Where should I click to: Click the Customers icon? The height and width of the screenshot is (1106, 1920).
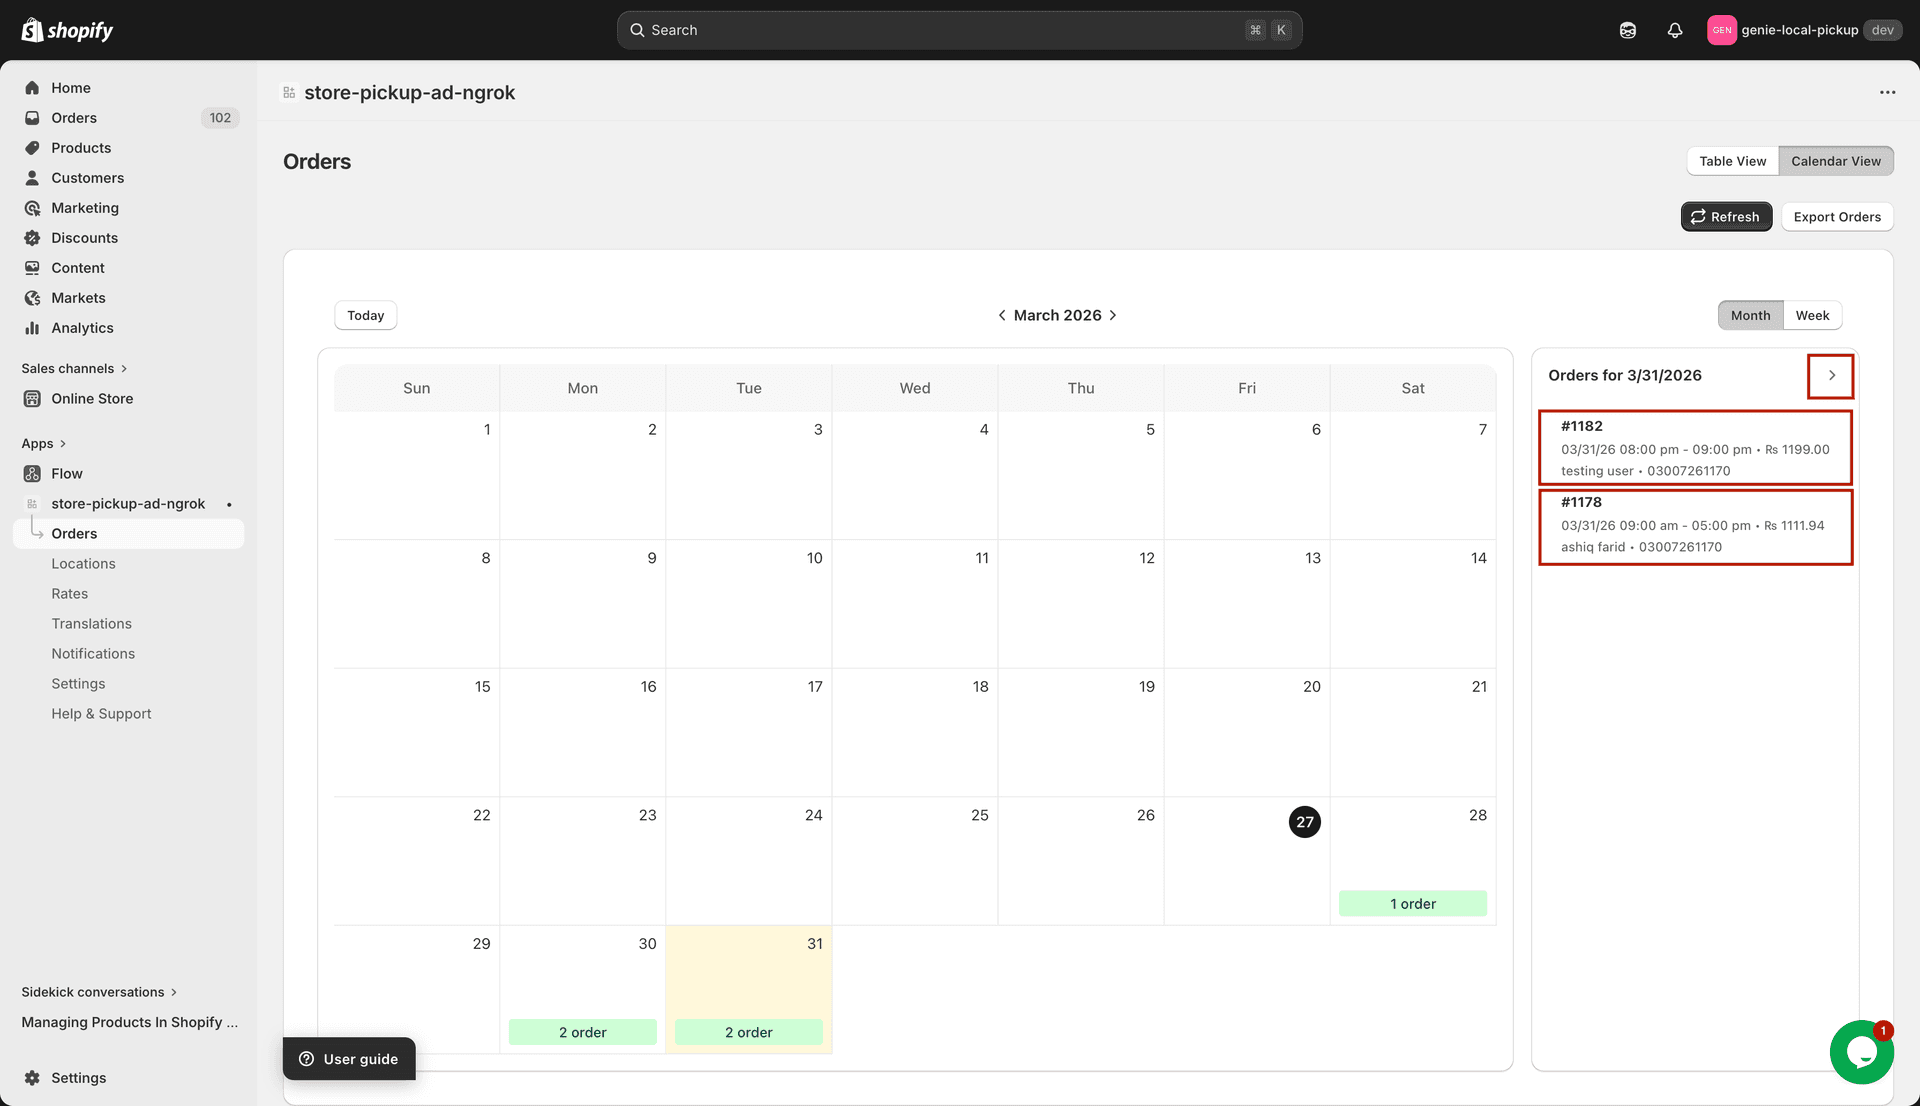pos(33,177)
